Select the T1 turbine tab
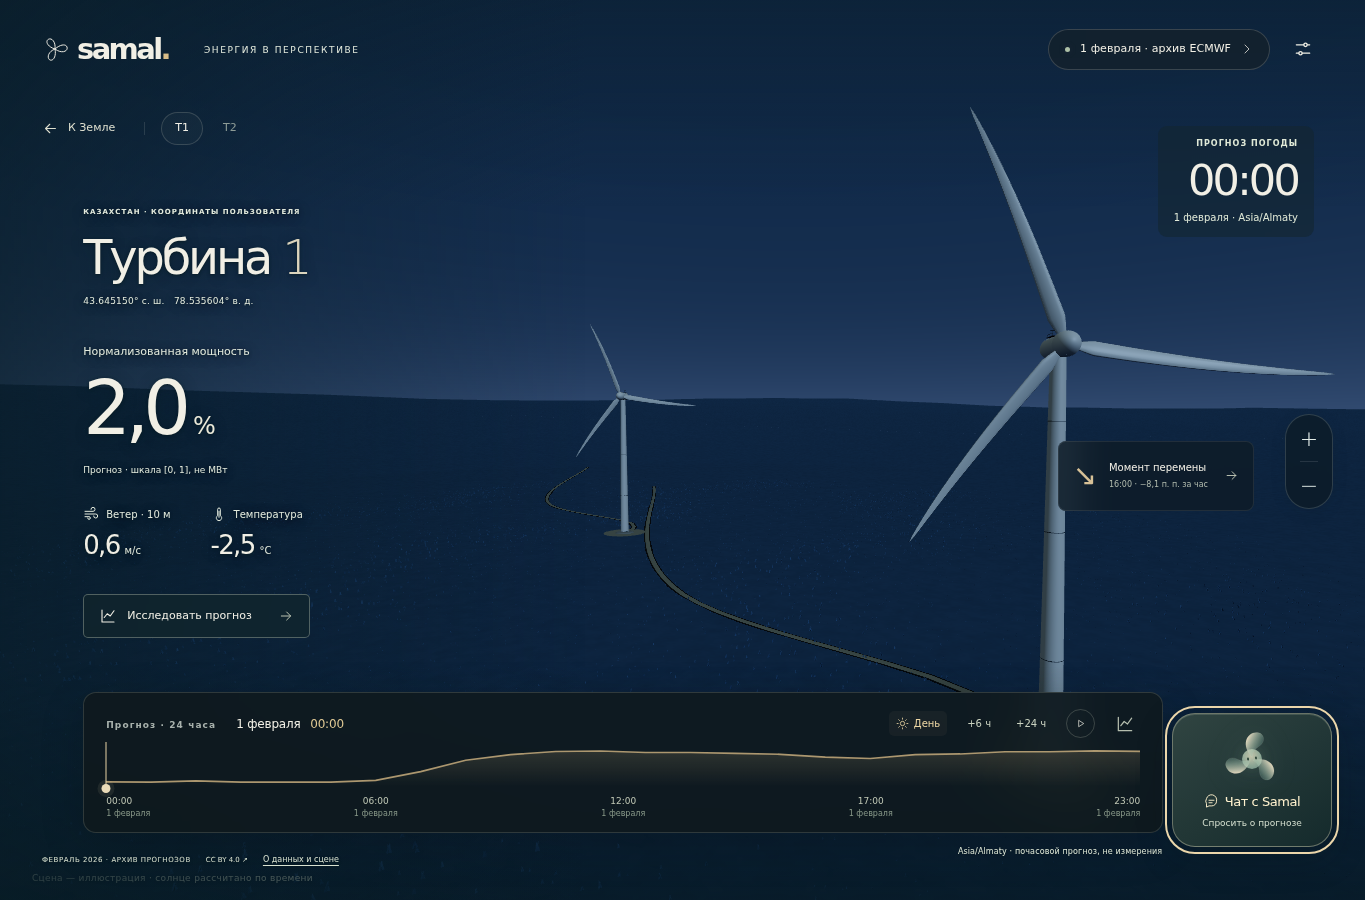This screenshot has width=1365, height=900. click(182, 128)
